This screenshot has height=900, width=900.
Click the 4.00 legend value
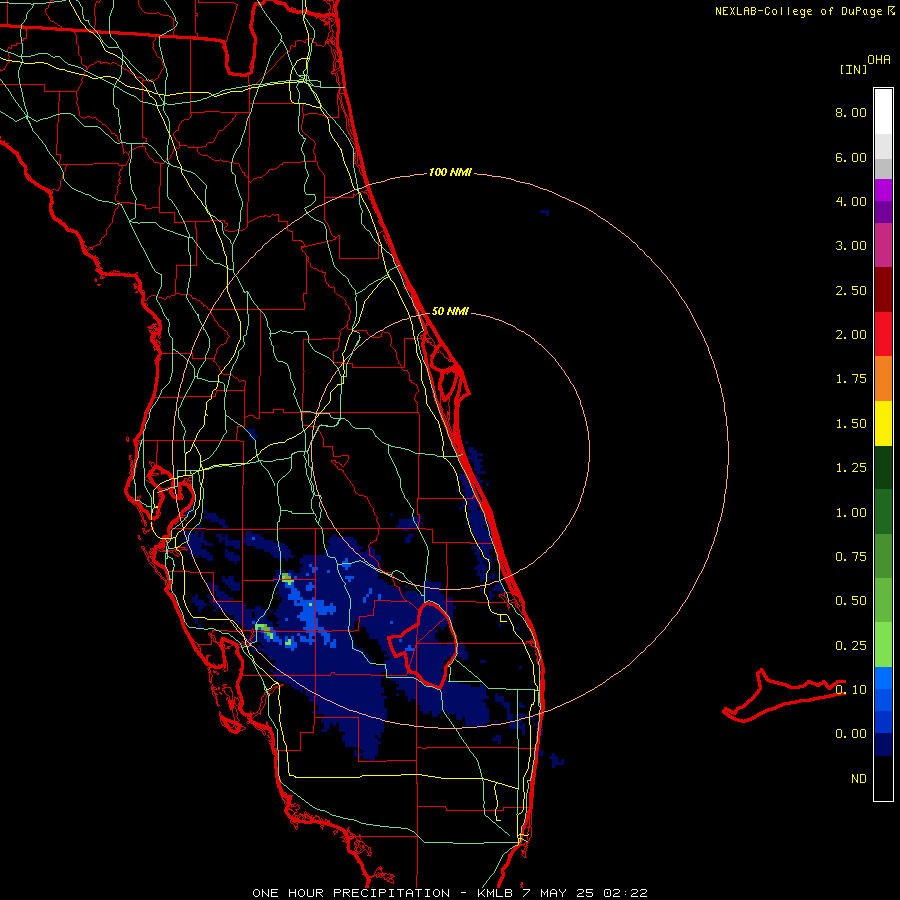click(x=851, y=201)
